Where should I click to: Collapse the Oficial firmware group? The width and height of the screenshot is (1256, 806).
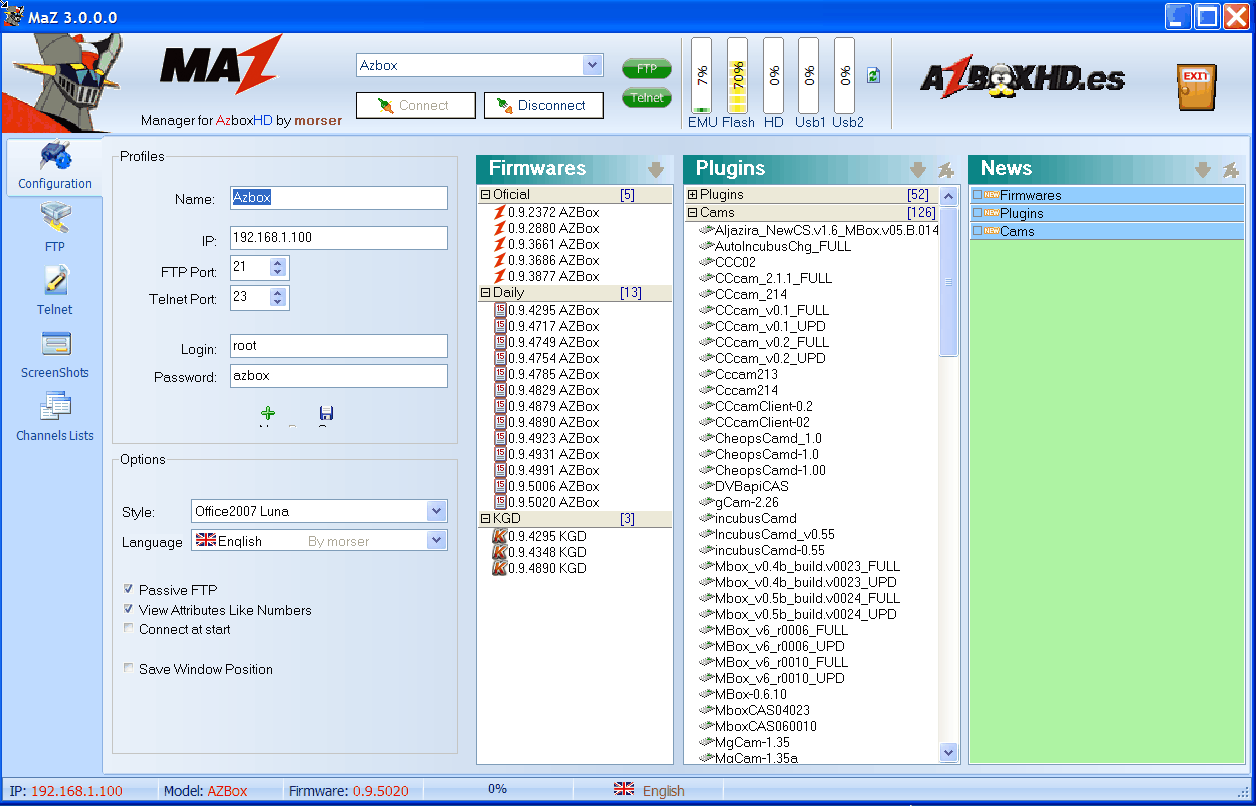coord(486,195)
